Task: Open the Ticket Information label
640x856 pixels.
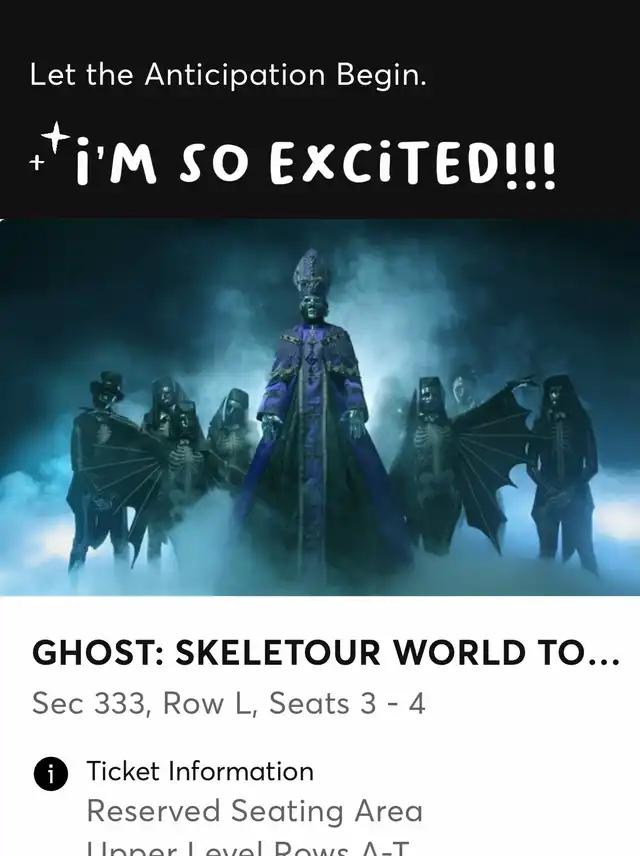Action: click(200, 772)
